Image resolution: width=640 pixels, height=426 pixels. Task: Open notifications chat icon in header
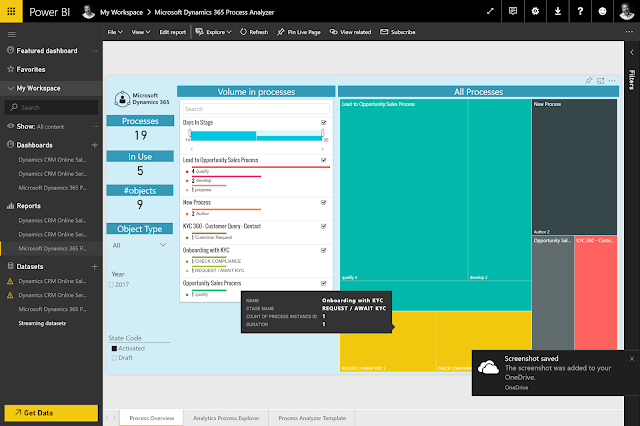pos(513,11)
